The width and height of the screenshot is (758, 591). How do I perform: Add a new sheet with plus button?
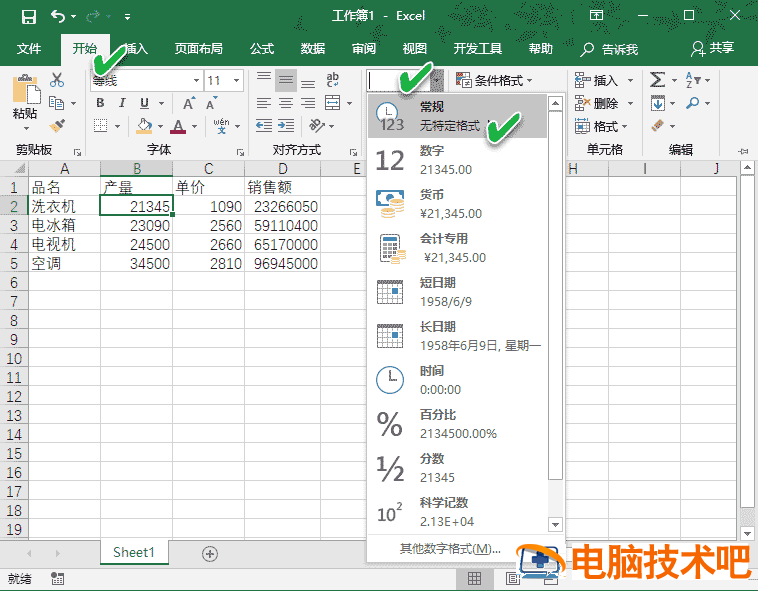click(210, 554)
